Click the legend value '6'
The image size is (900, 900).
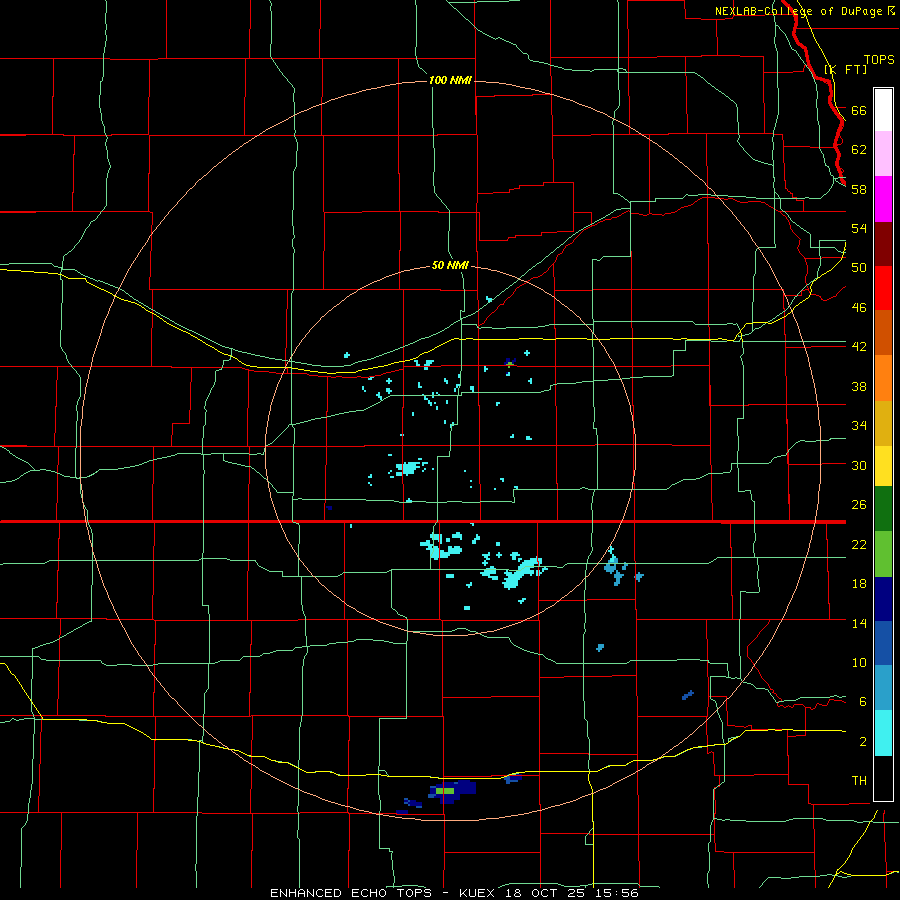pyautogui.click(x=863, y=702)
